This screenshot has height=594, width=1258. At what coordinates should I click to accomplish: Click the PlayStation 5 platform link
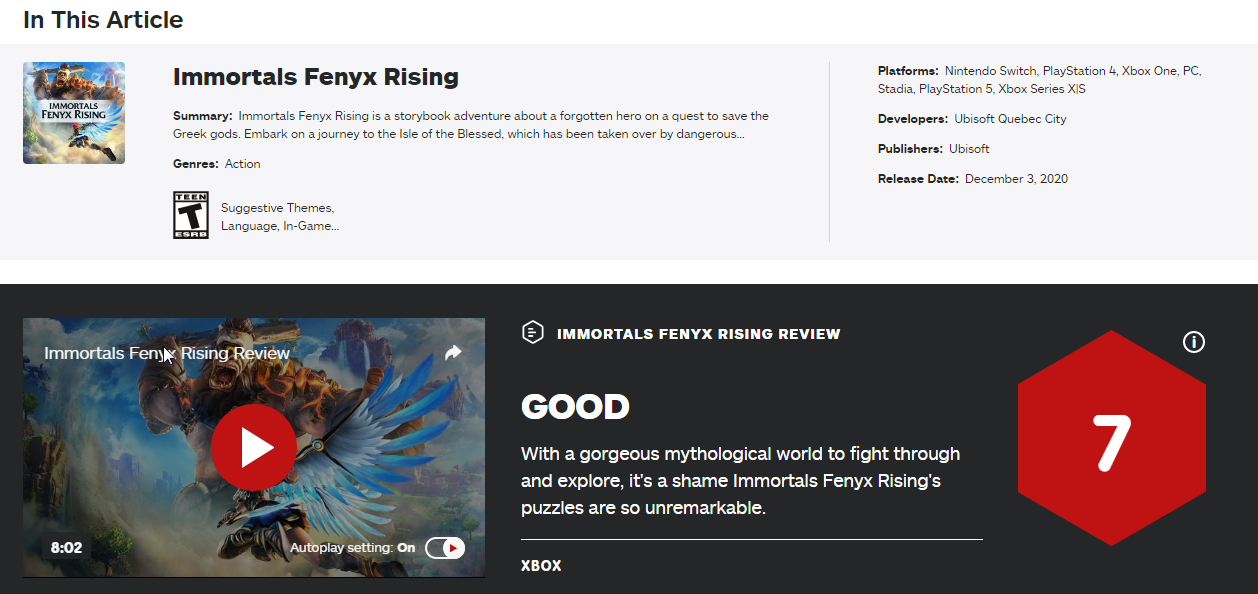pyautogui.click(x=955, y=89)
